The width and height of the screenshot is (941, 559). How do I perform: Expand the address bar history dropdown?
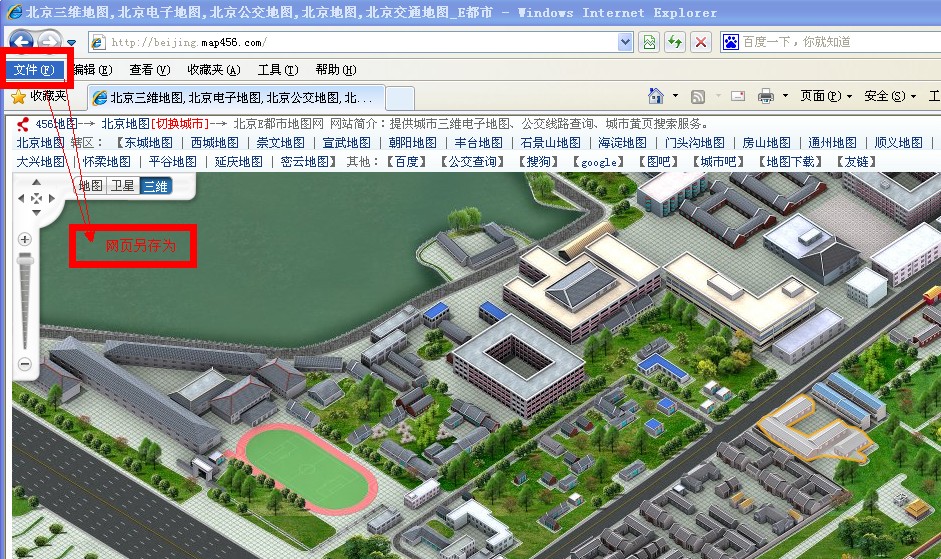(625, 42)
